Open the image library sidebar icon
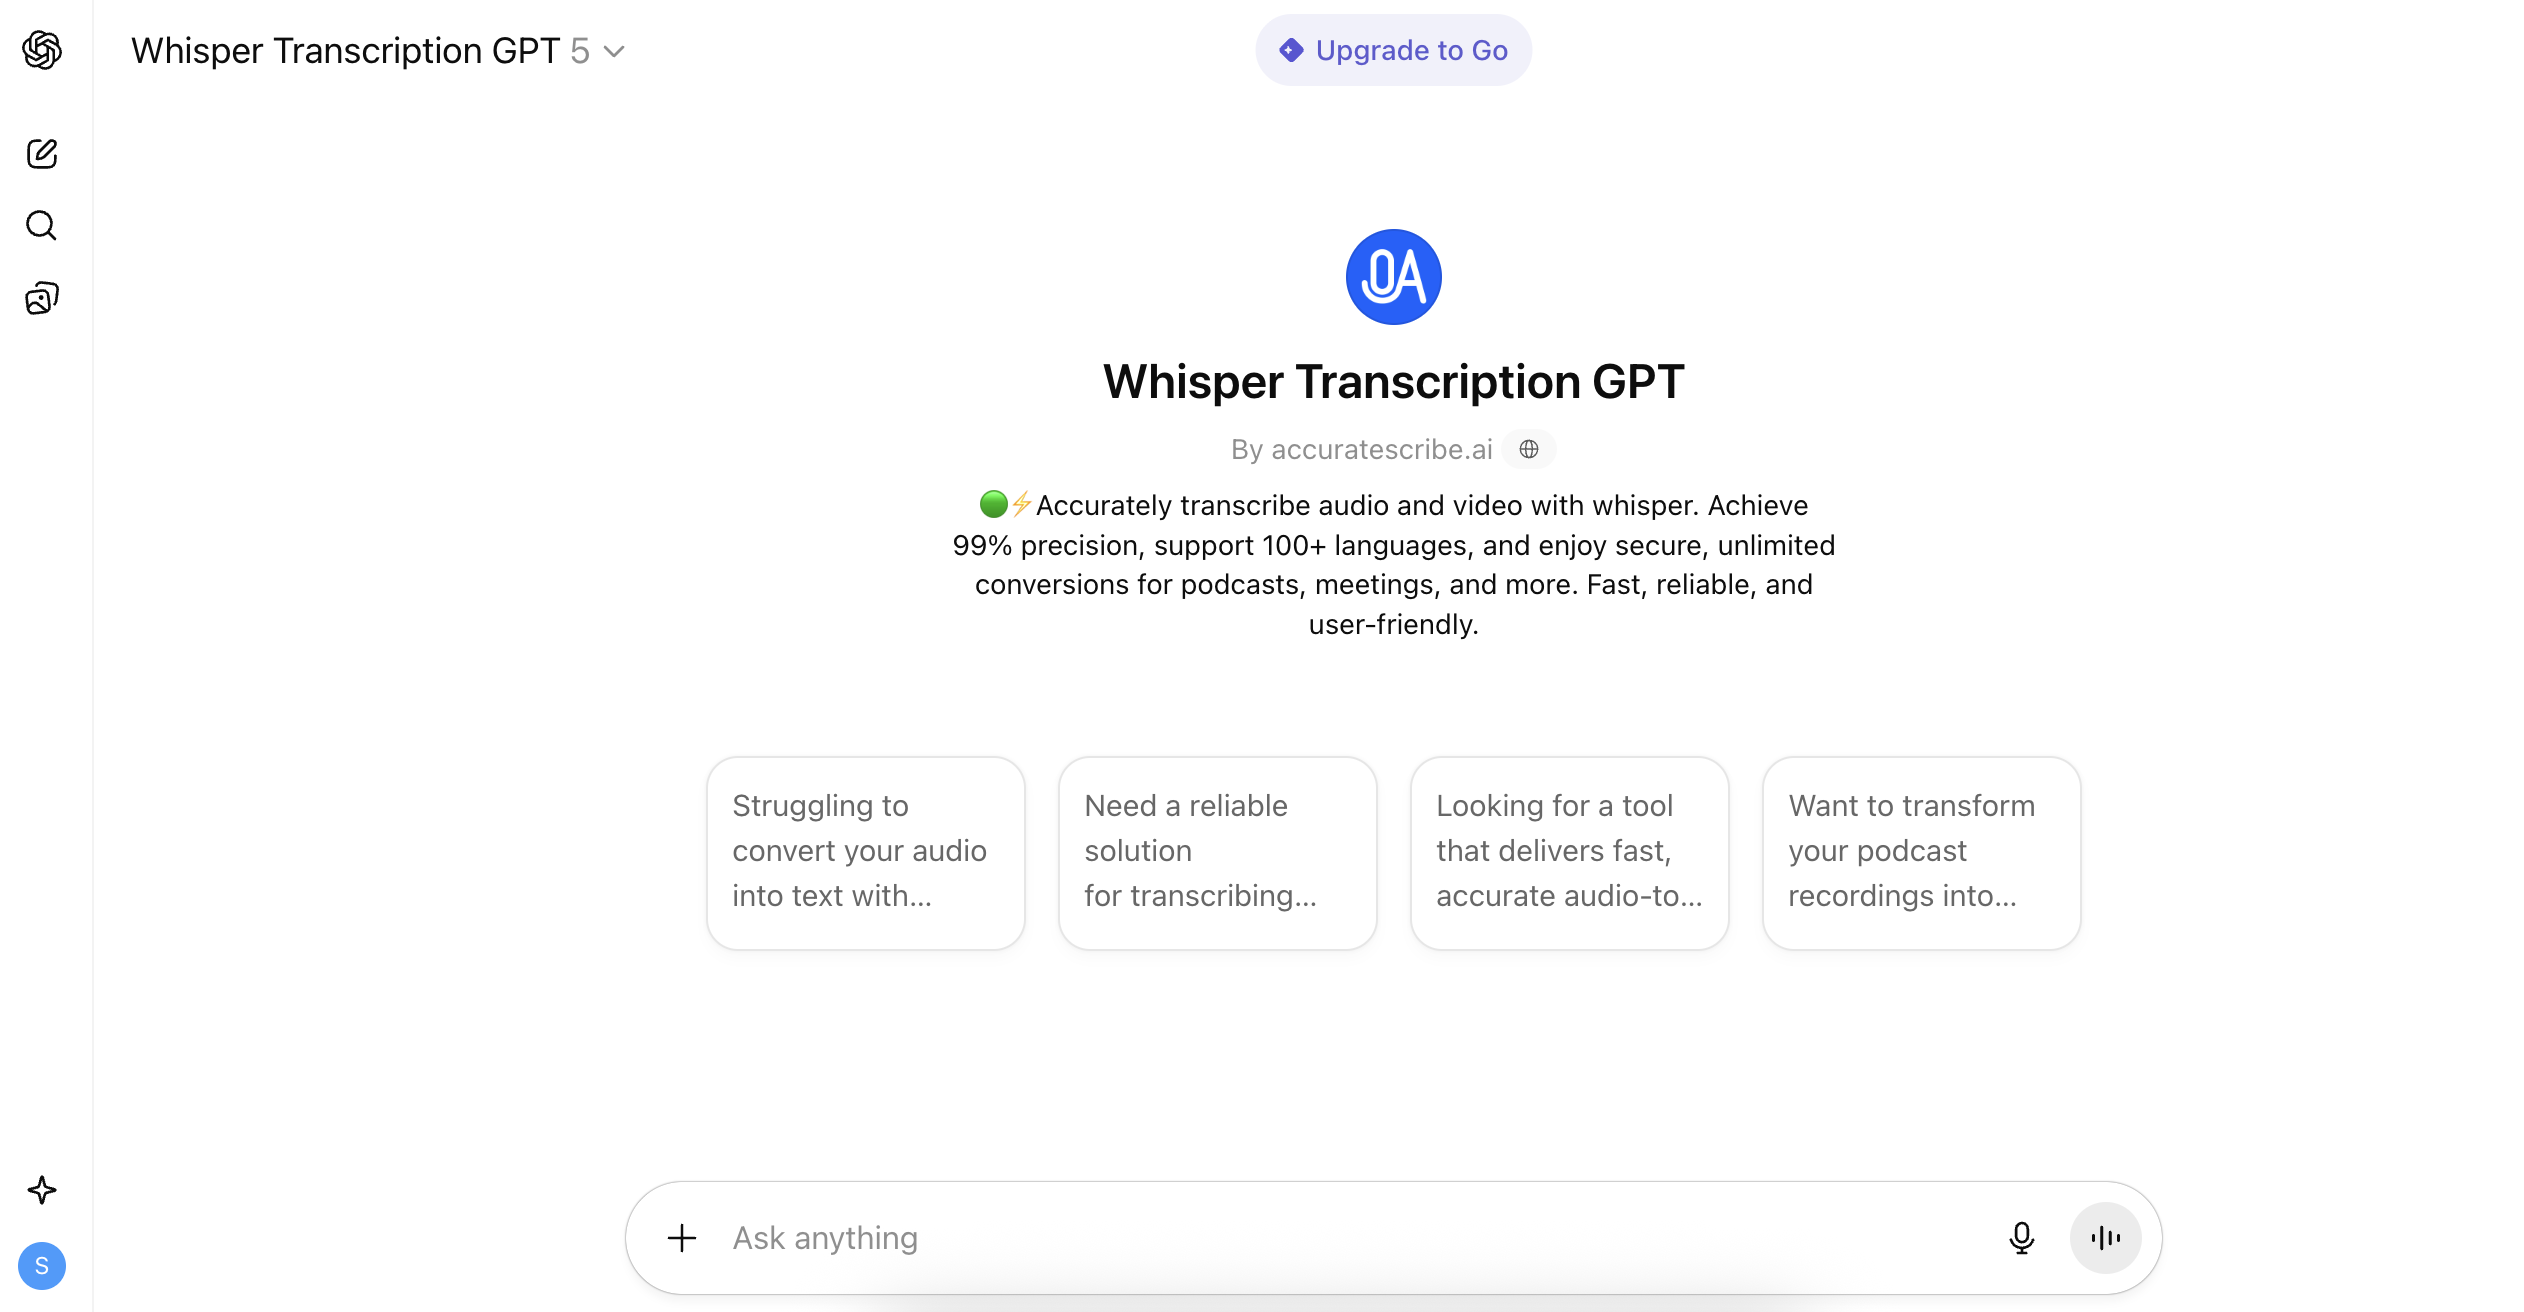The image size is (2524, 1312). pyautogui.click(x=41, y=297)
